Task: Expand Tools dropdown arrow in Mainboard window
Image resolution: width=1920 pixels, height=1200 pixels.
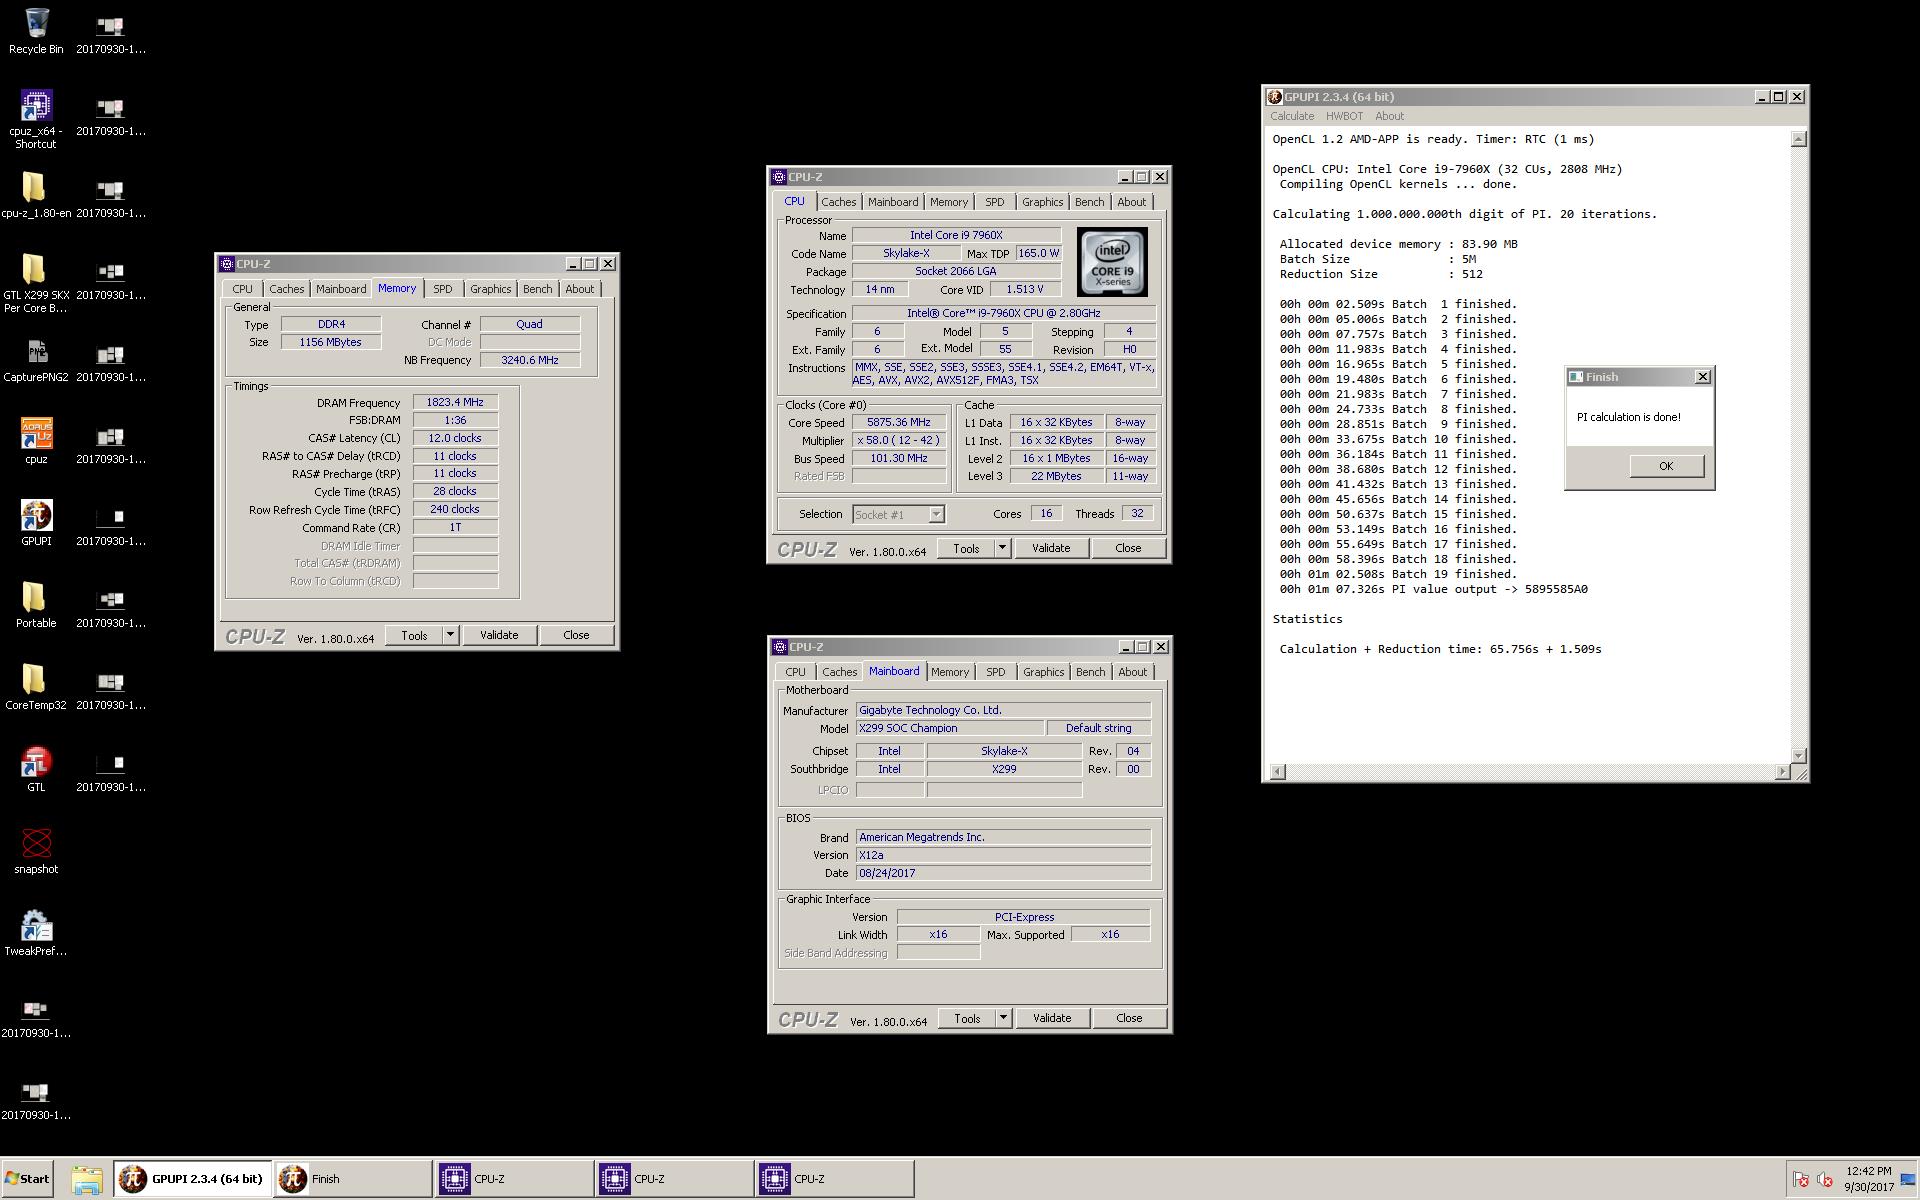Action: (x=1003, y=1018)
